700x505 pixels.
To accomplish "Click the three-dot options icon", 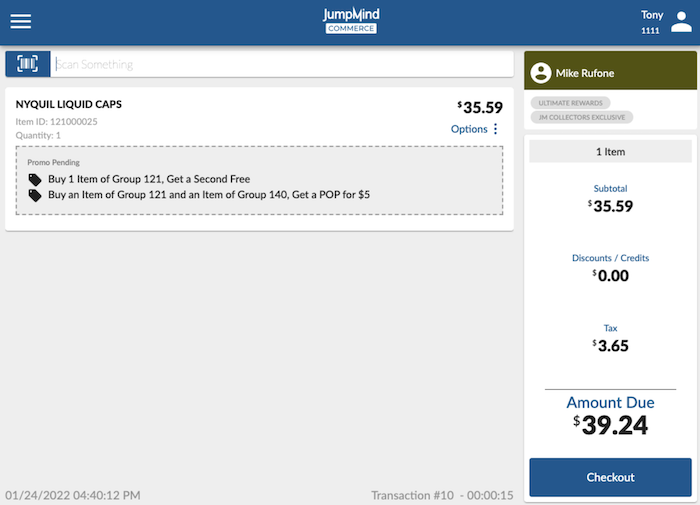I will 496,129.
